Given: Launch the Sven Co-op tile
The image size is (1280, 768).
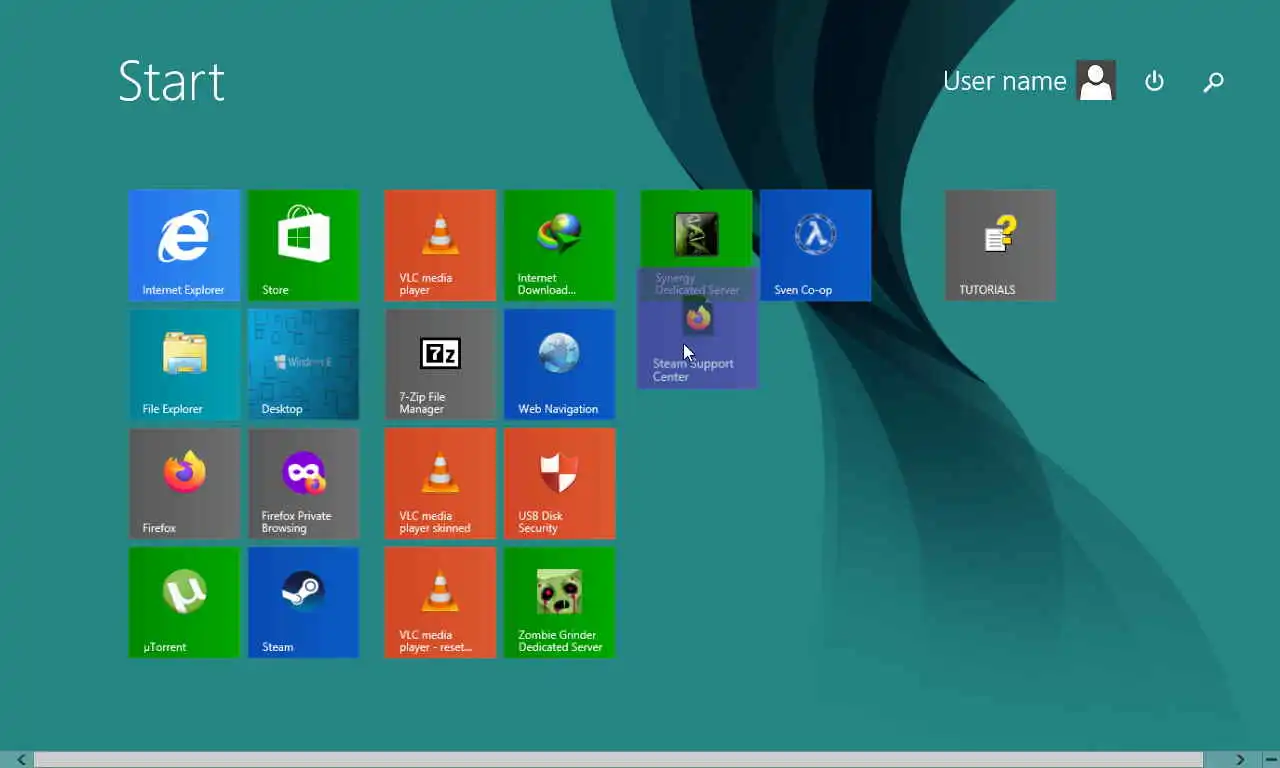Looking at the screenshot, I should [x=815, y=245].
